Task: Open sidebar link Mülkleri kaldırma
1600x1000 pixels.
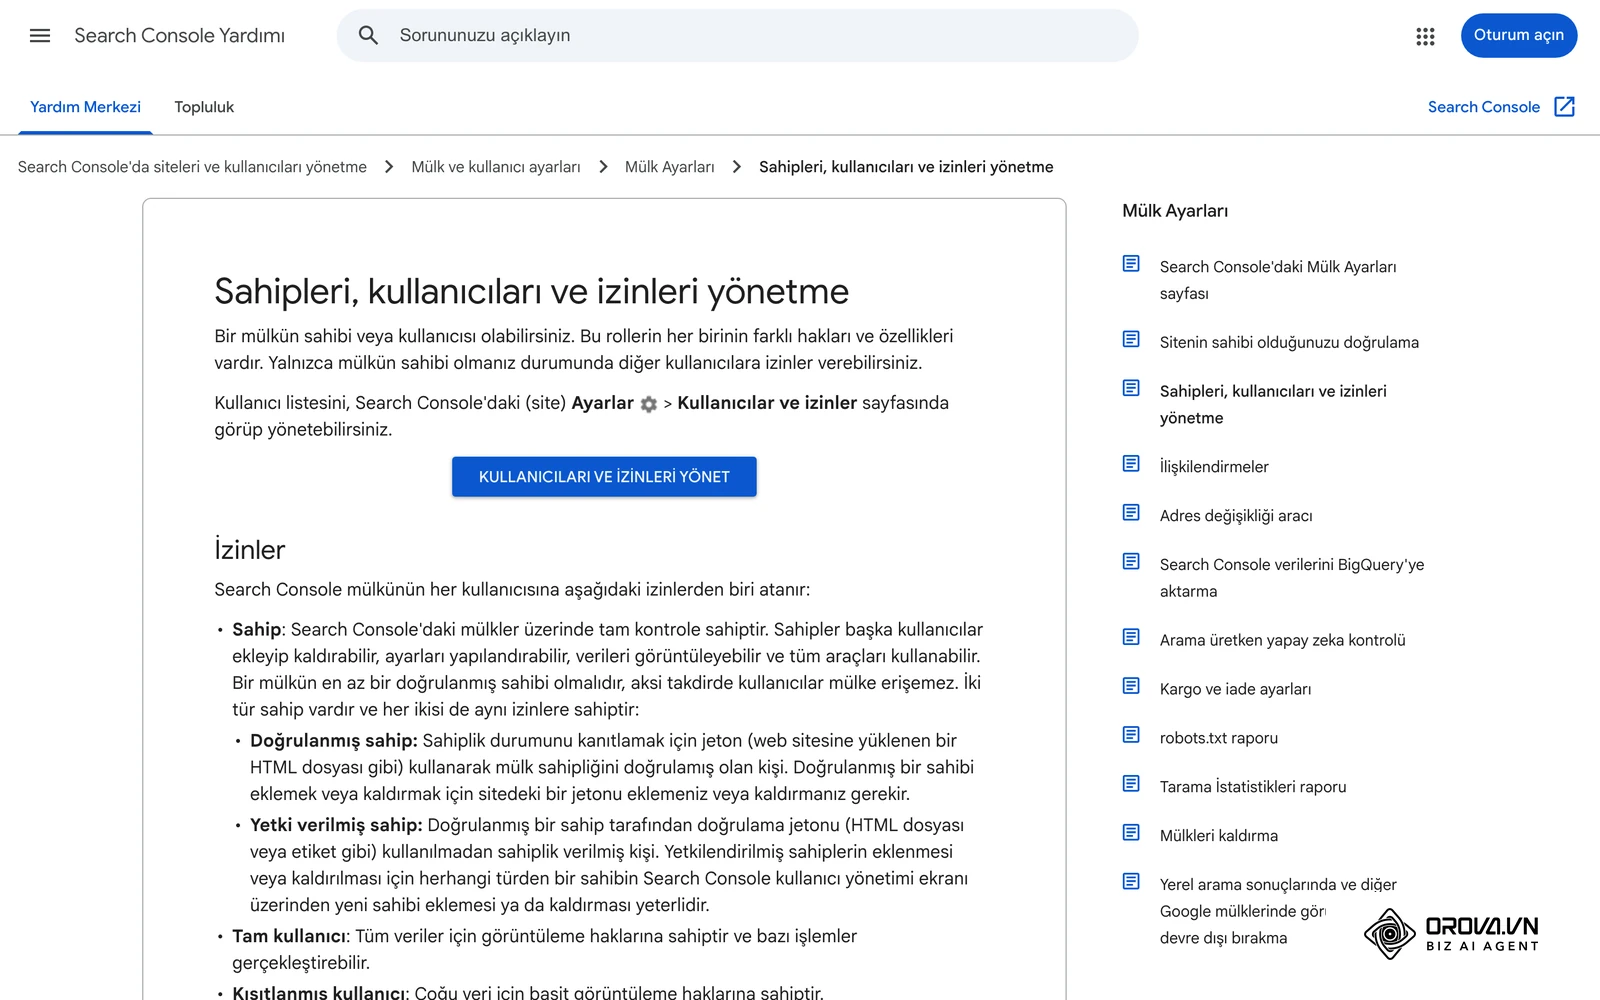Action: (x=1219, y=836)
